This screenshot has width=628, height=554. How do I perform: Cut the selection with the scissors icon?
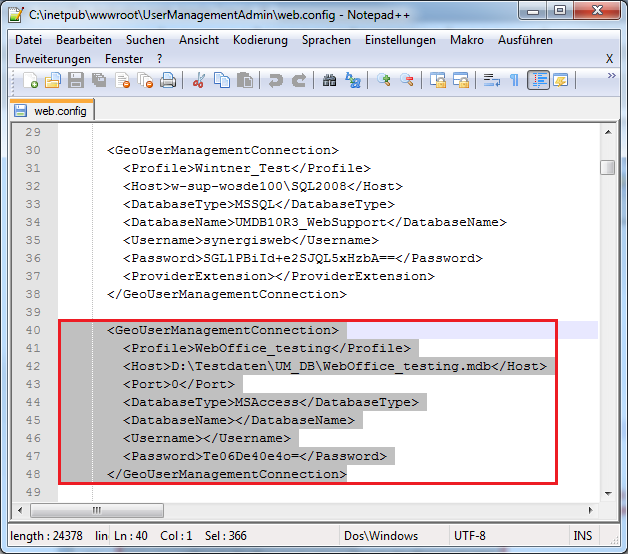click(x=198, y=81)
